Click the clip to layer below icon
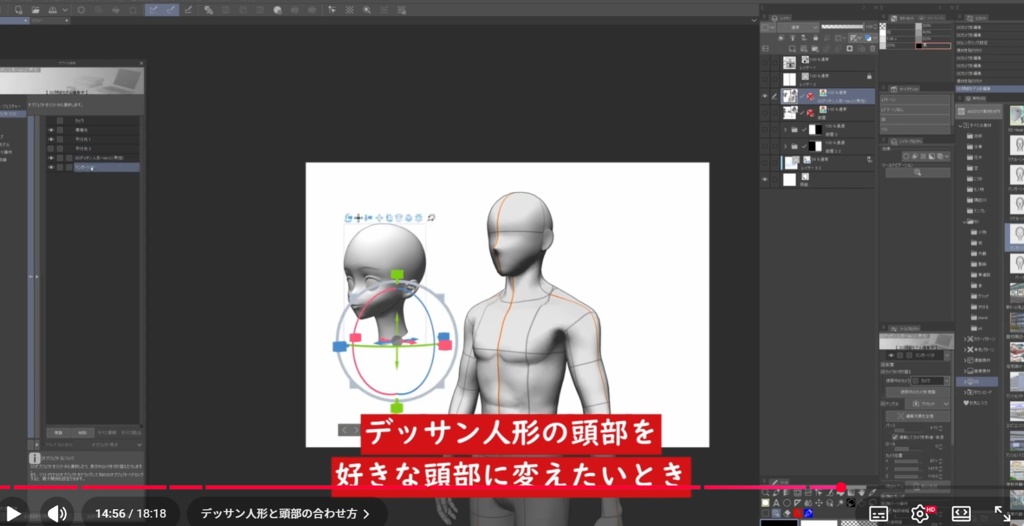1024x526 pixels. (781, 38)
